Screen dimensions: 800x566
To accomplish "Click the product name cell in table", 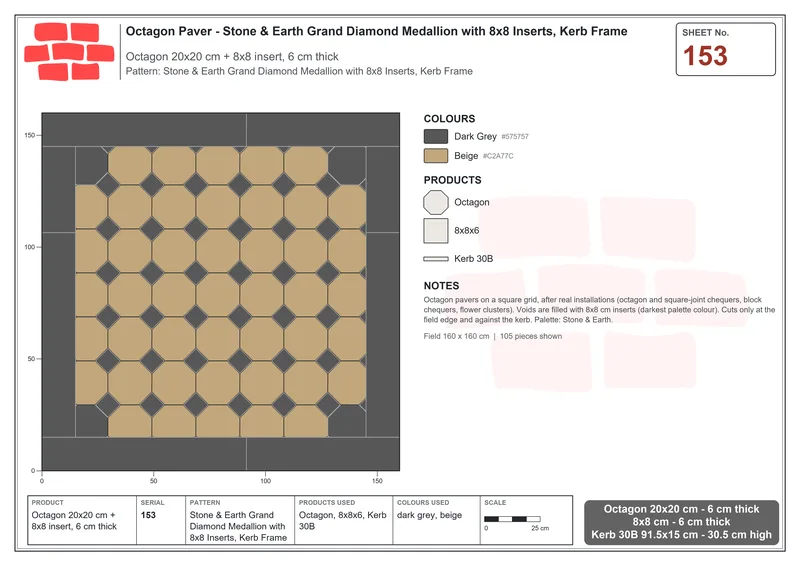I will click(x=74, y=521).
